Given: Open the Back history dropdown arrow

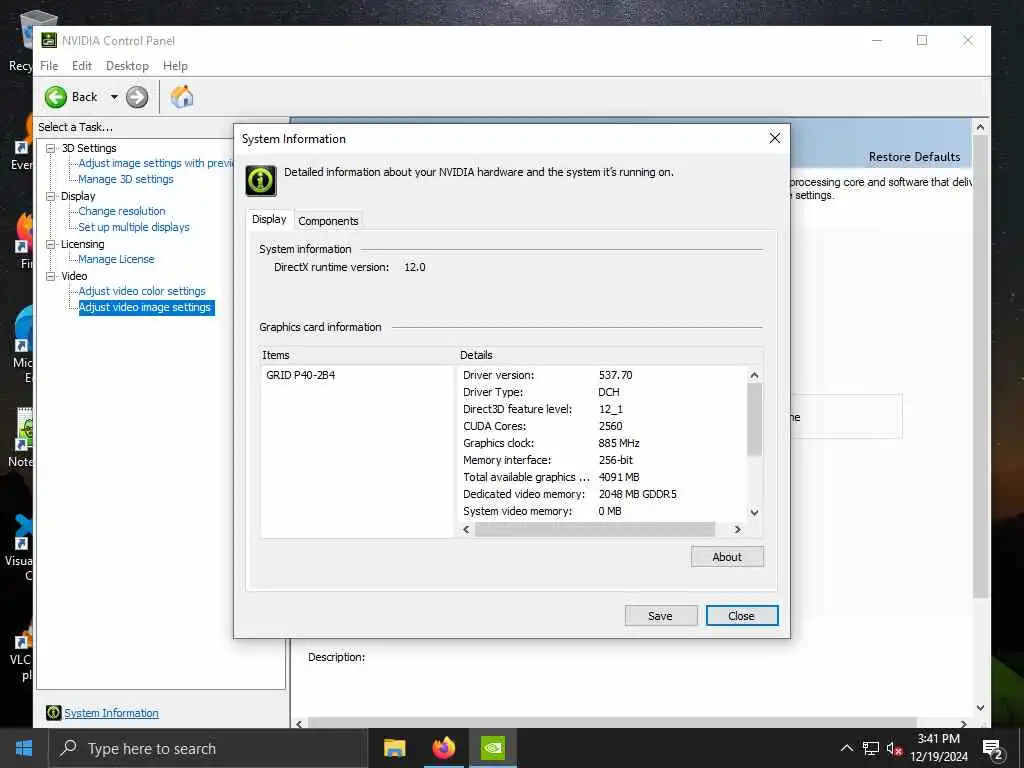Looking at the screenshot, I should [114, 97].
